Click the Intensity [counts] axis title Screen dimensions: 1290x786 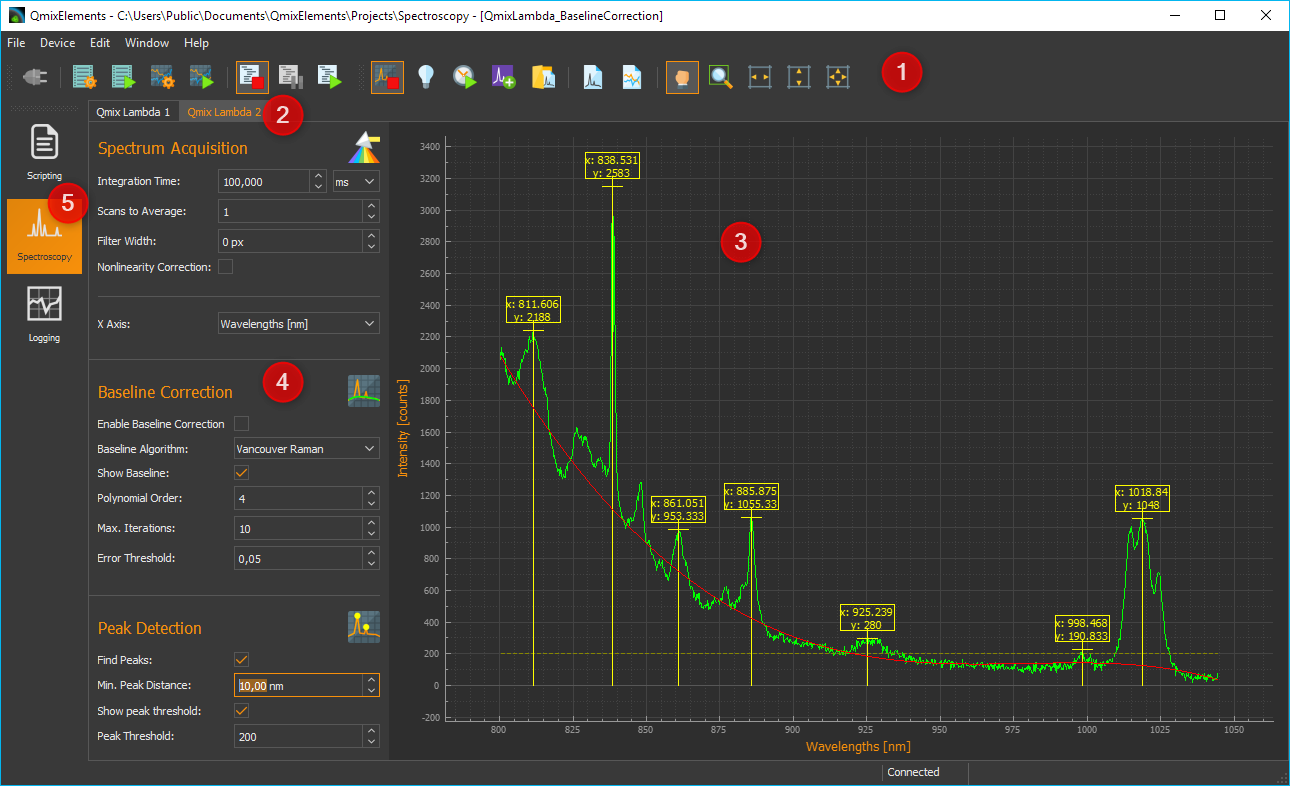pos(403,427)
